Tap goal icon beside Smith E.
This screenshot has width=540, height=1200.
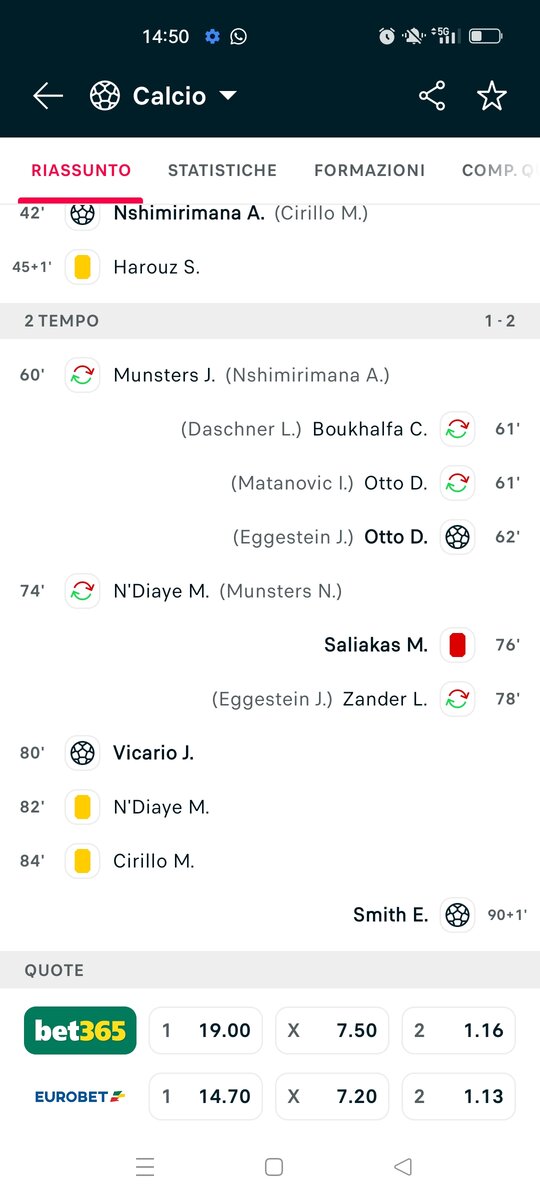coord(457,915)
